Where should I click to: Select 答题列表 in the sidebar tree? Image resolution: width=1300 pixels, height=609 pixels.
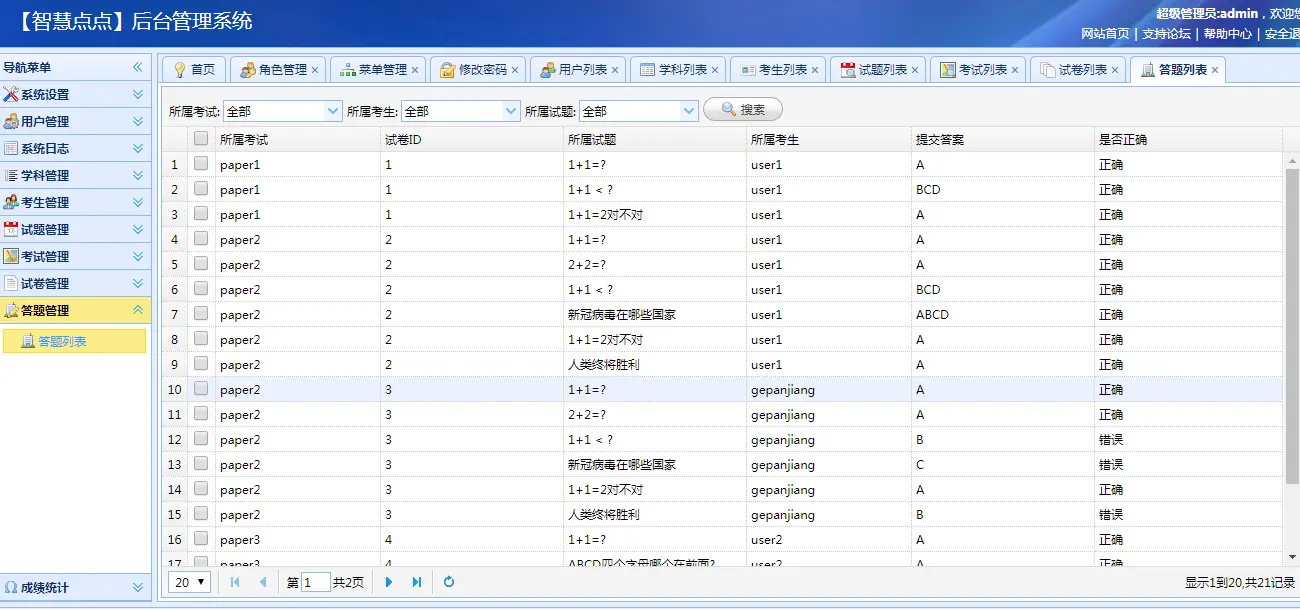(x=75, y=341)
